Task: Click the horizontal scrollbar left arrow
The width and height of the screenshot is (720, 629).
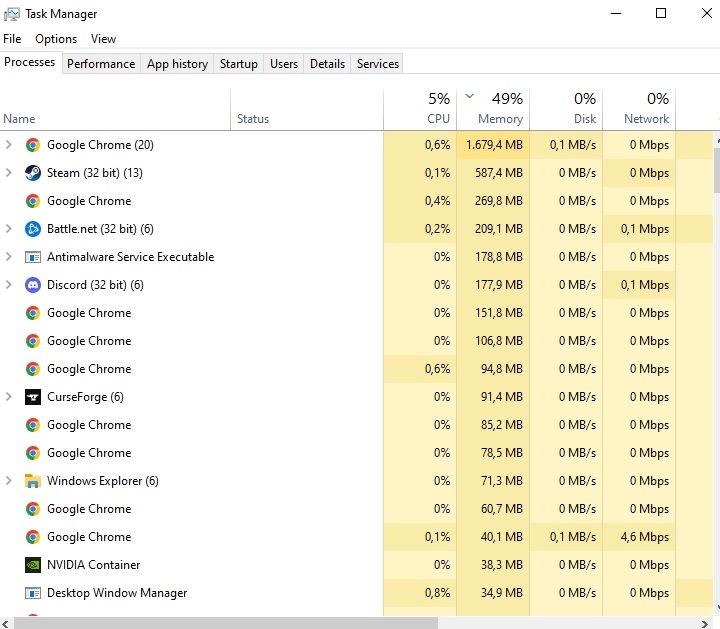Action: [x=6, y=623]
